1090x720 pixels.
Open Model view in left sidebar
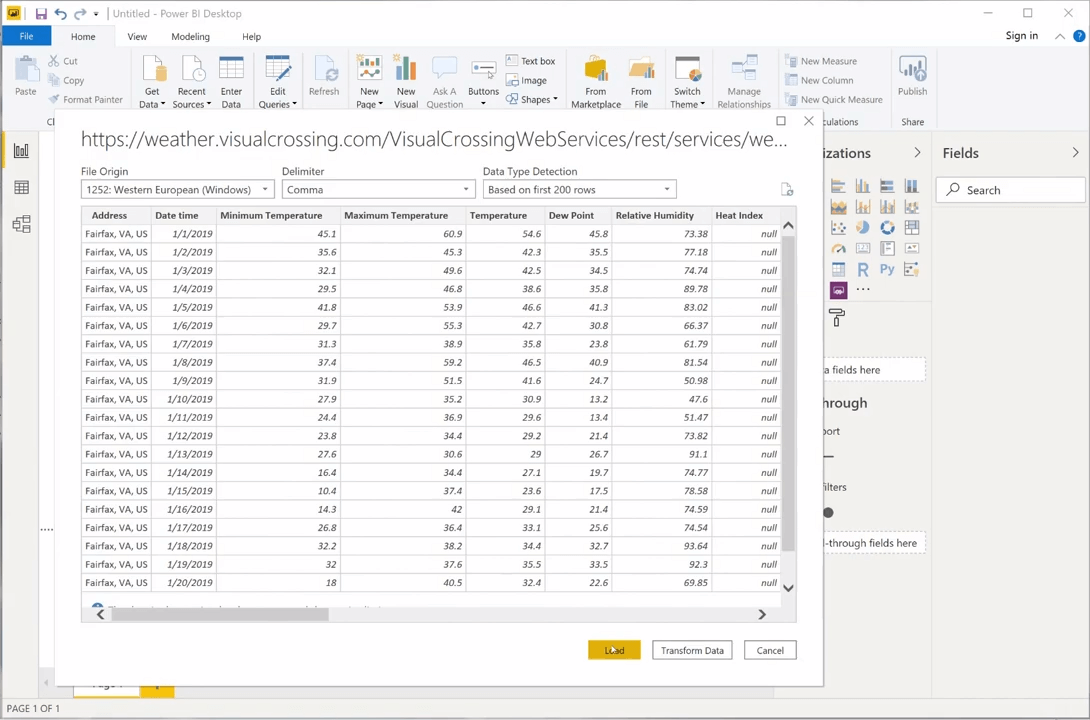(x=21, y=225)
